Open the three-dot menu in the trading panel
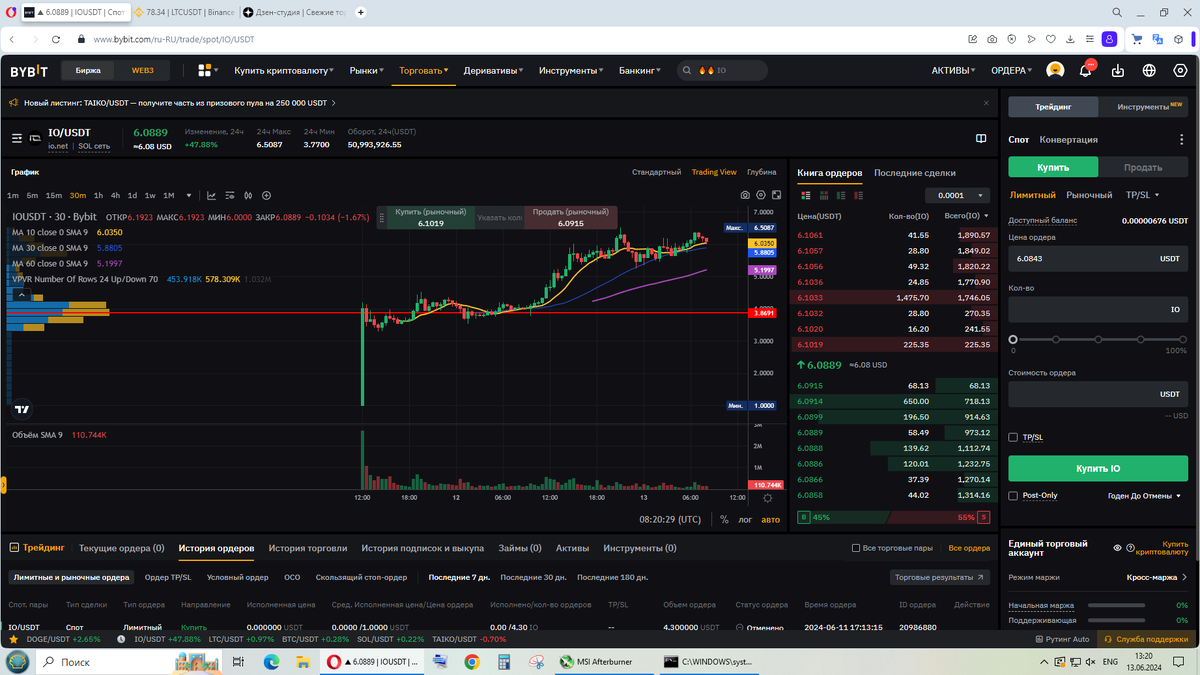 (x=1181, y=140)
